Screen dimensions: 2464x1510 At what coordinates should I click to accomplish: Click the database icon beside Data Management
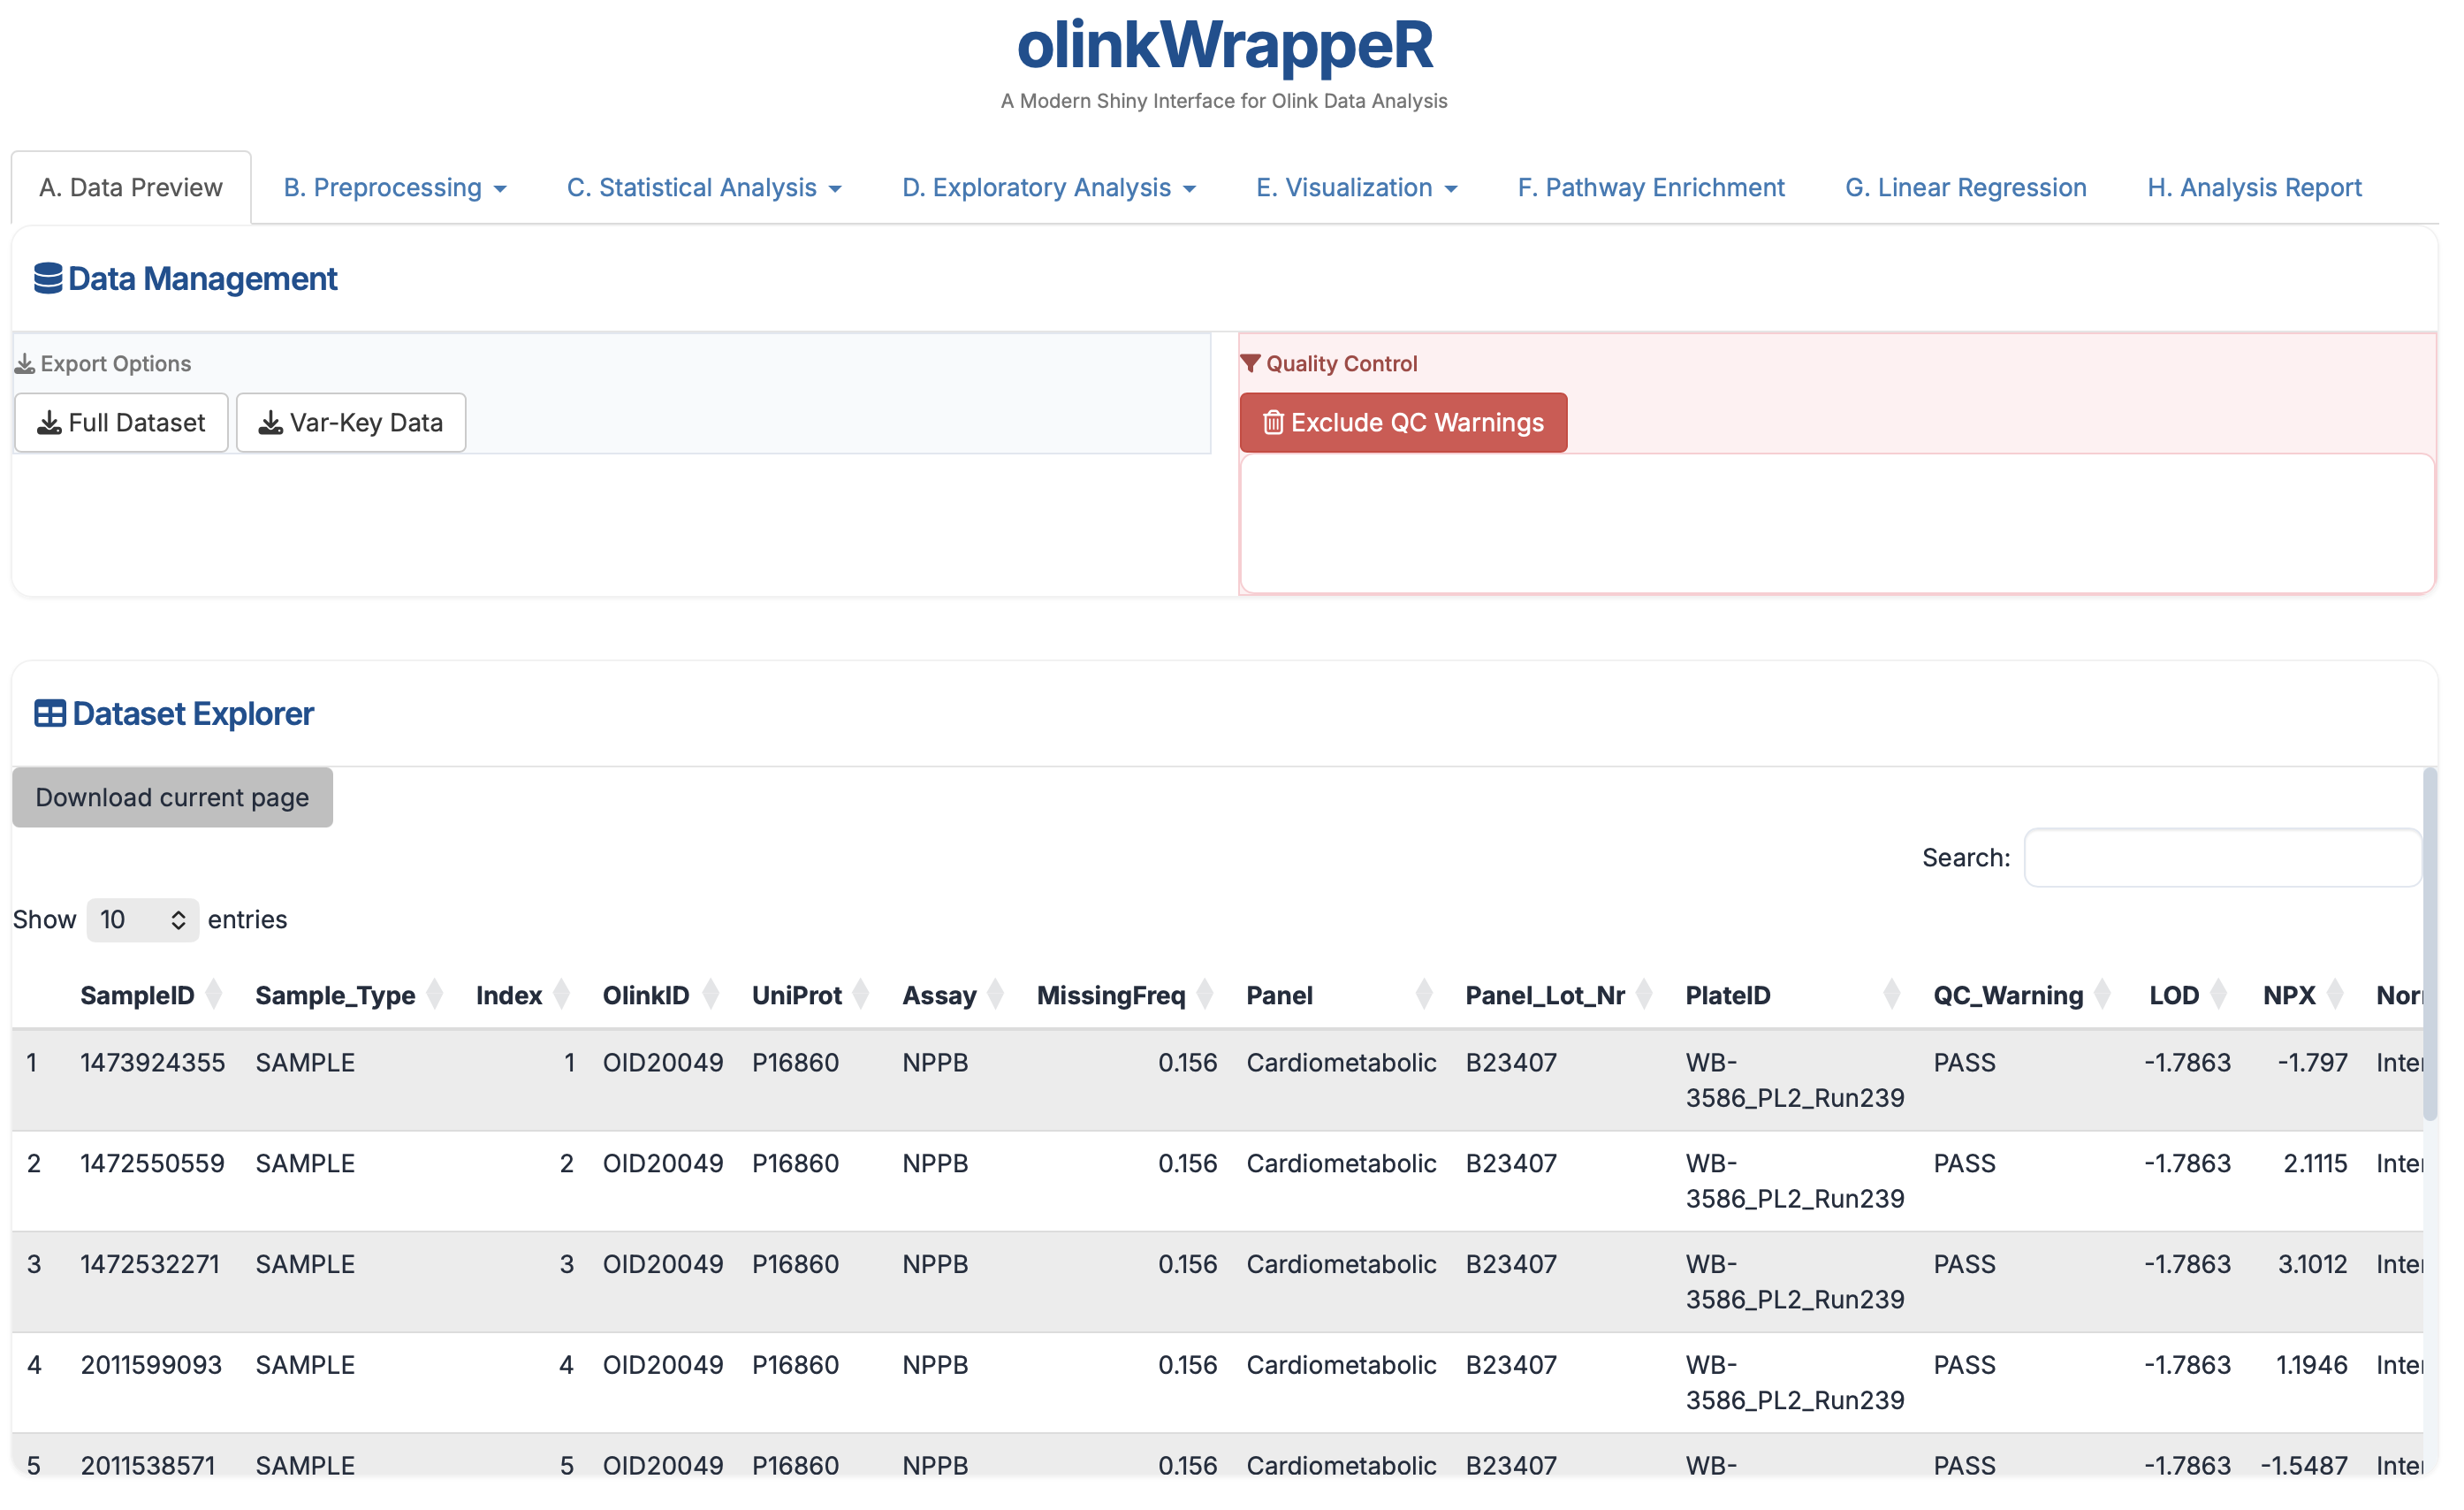tap(47, 279)
